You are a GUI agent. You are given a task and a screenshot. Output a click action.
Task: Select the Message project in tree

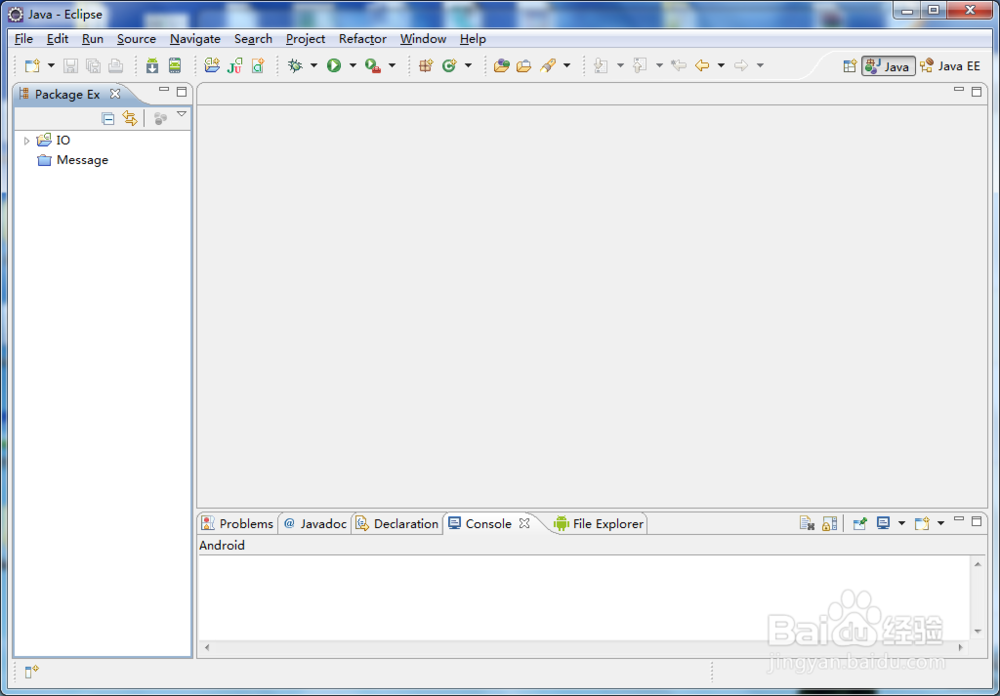click(x=73, y=160)
